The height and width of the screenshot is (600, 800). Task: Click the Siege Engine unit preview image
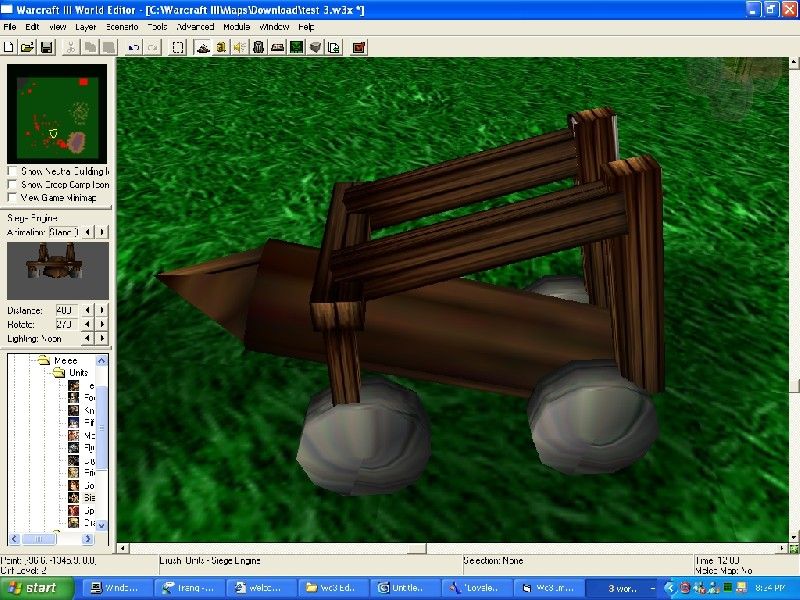[x=58, y=270]
